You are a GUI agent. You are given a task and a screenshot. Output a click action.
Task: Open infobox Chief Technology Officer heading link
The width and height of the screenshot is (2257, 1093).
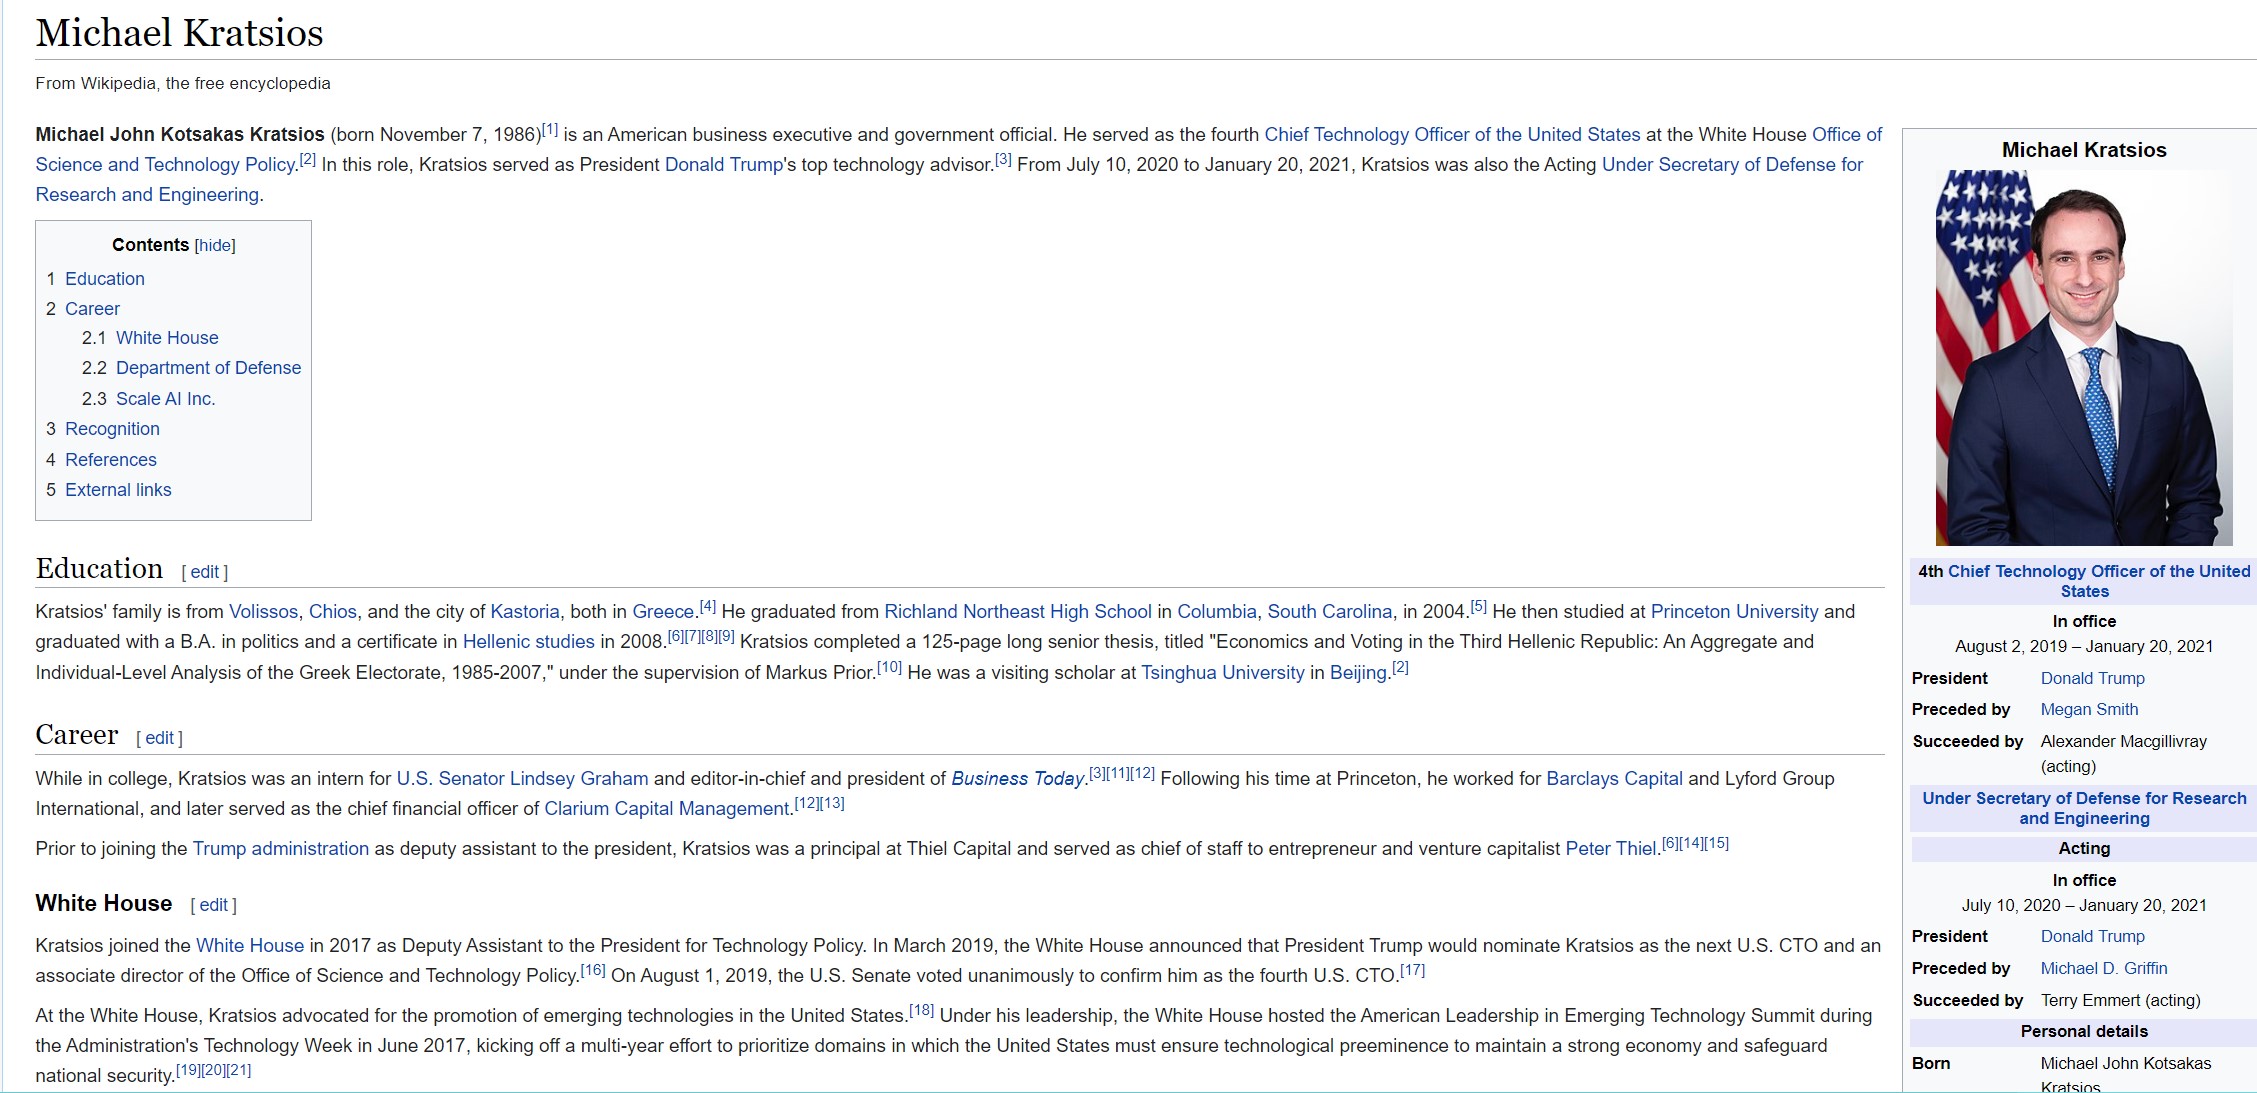click(2098, 581)
